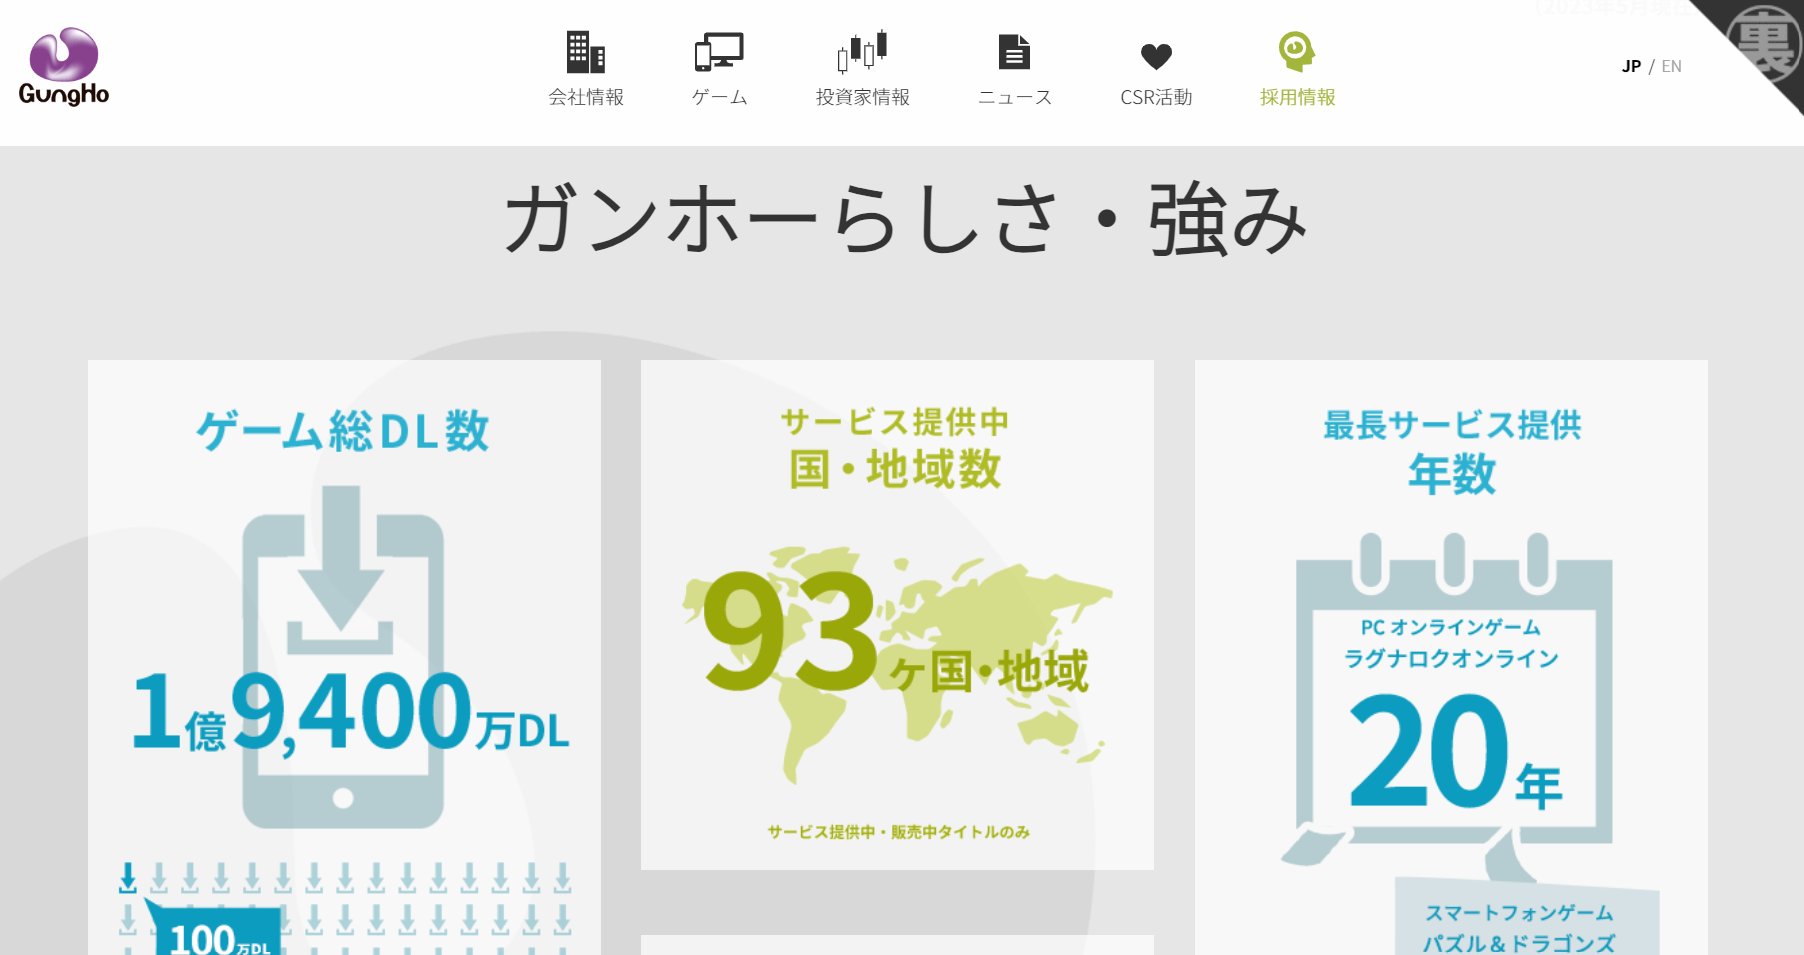1804x955 pixels.
Task: Click the 1億9,400万DL figure
Action: [x=351, y=713]
